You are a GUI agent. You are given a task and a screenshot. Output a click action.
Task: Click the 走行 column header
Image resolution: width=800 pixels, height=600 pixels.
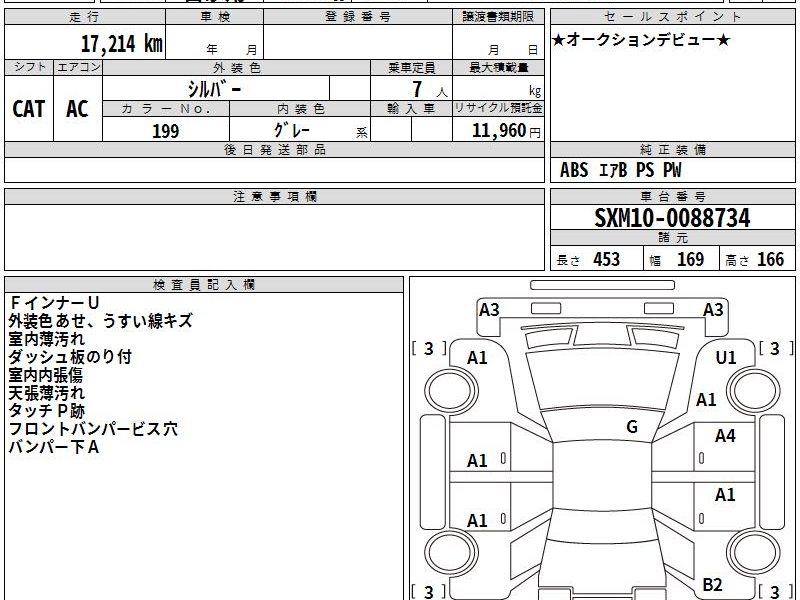click(x=85, y=17)
